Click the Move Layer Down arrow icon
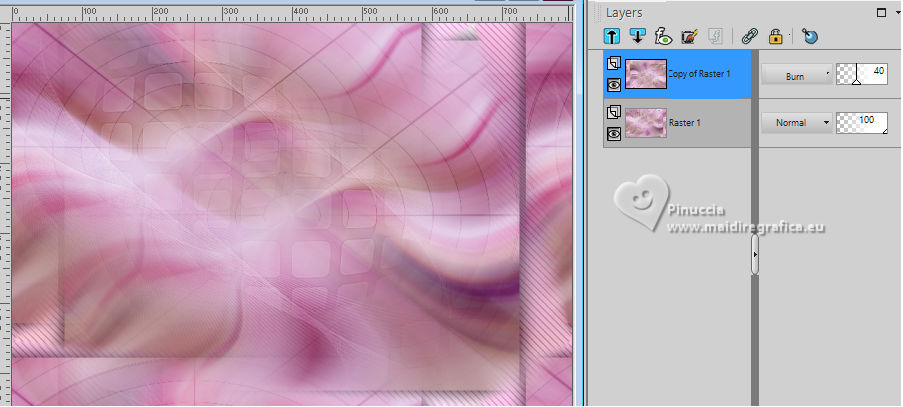This screenshot has height=407, width=903. pos(637,36)
